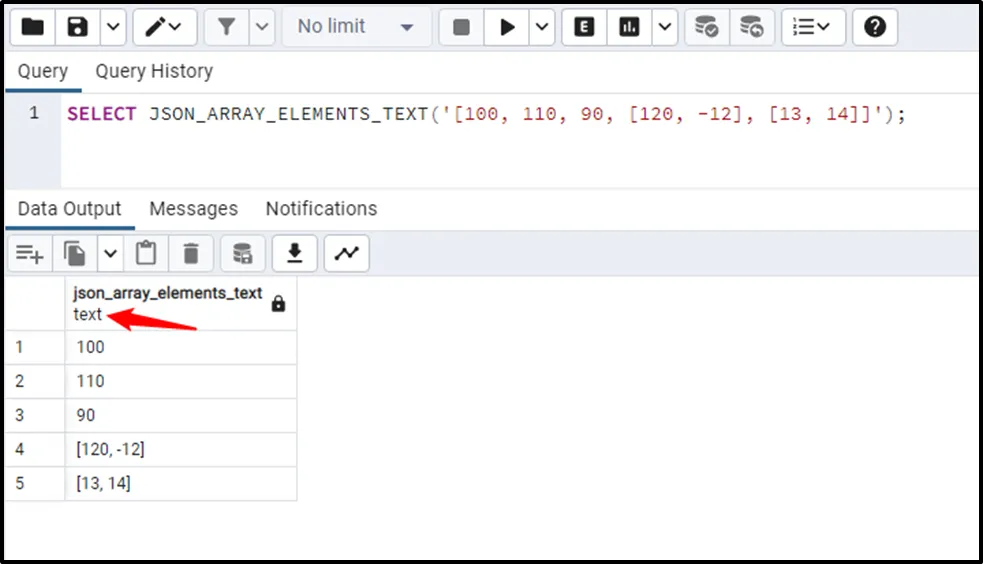
Task: Expand the execute options dropdown arrow
Action: (x=542, y=27)
